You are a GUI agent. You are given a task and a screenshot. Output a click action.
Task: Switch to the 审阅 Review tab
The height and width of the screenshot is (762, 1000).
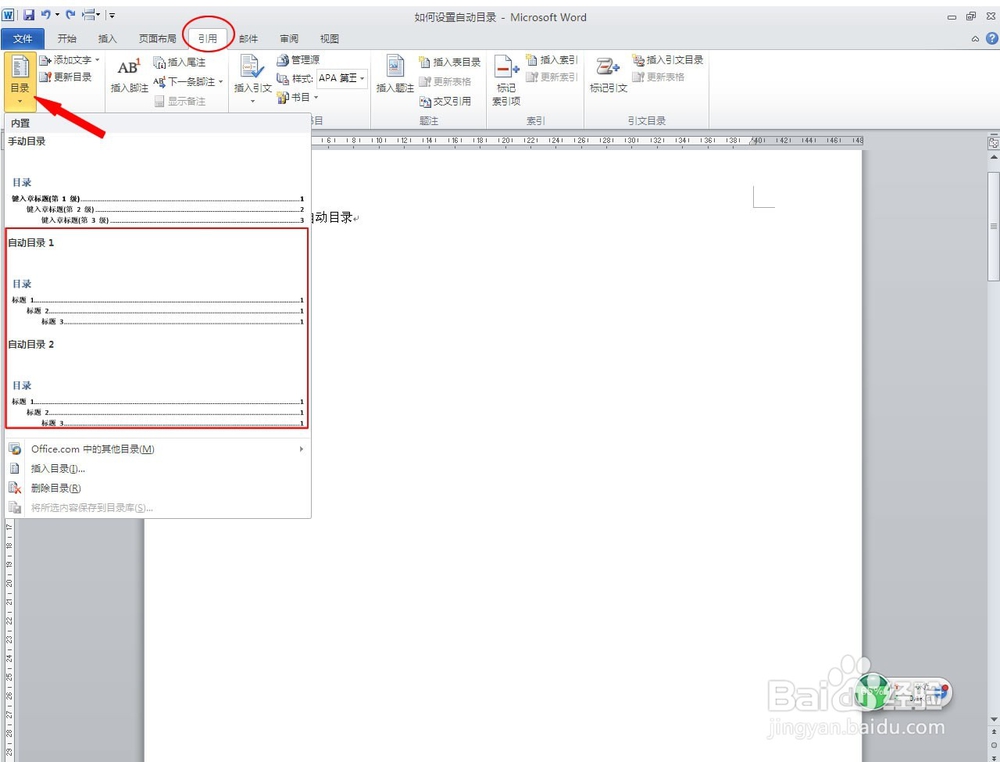(289, 39)
